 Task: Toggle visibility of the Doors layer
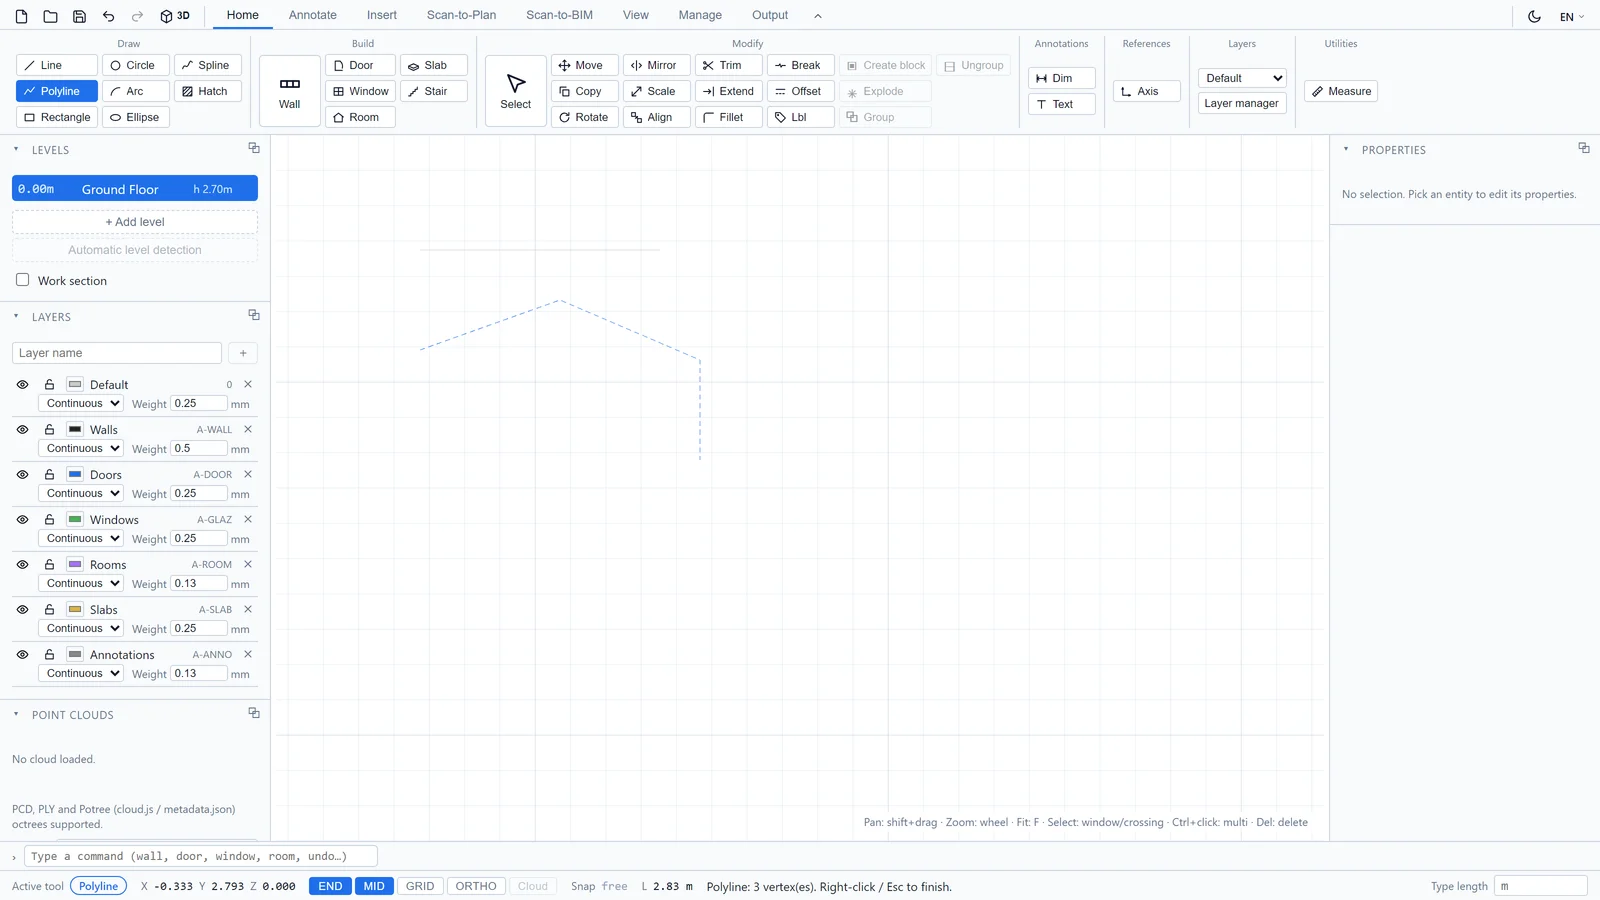pos(22,474)
